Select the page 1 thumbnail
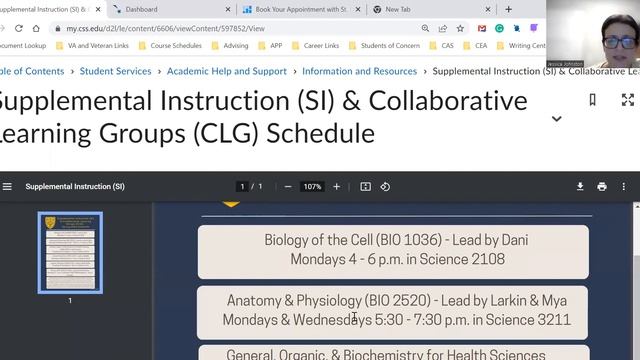640x360 pixels. 70,253
